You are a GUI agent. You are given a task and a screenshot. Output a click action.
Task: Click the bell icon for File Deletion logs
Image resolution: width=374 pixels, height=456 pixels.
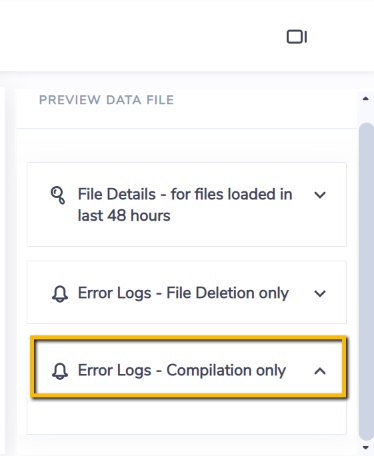coord(60,294)
